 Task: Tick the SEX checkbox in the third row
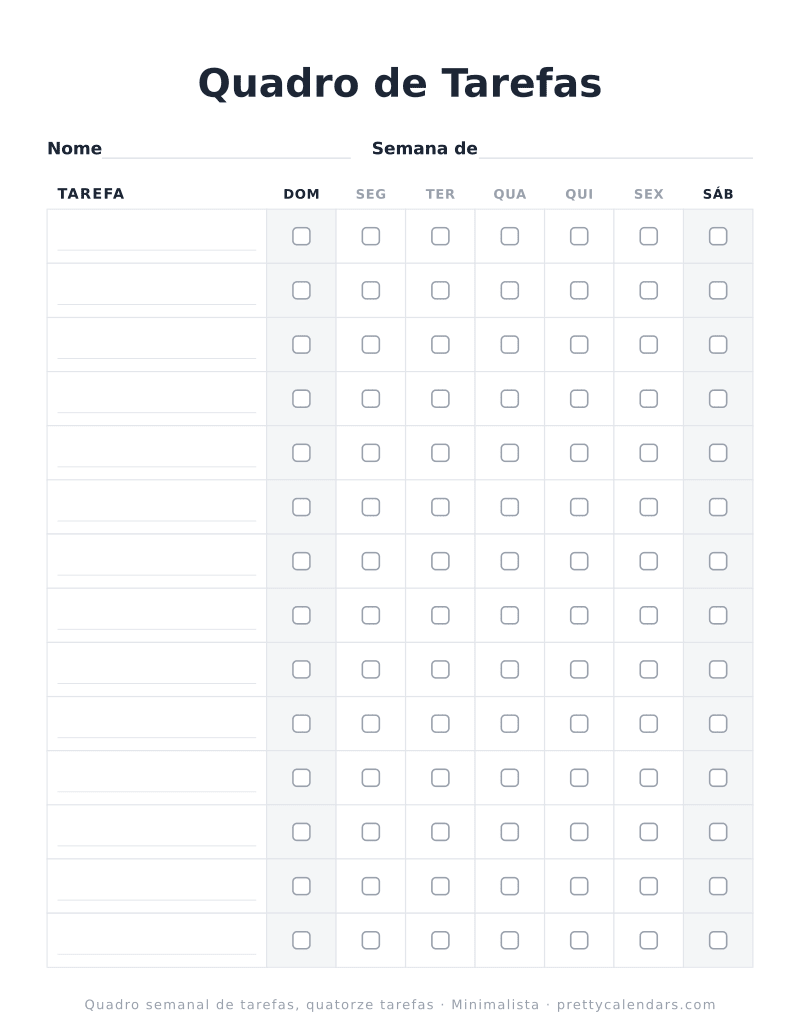click(649, 345)
